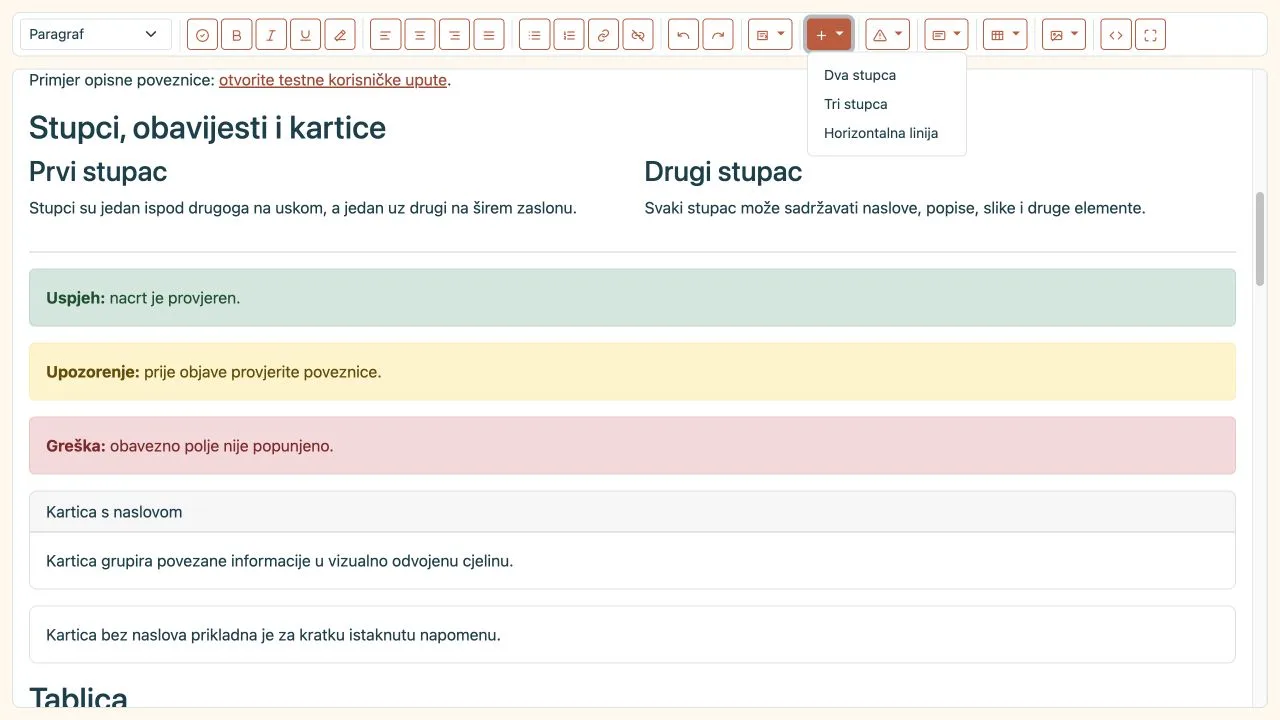Screen dimensions: 1280x720
Task: Undo the last change
Action: click(684, 35)
